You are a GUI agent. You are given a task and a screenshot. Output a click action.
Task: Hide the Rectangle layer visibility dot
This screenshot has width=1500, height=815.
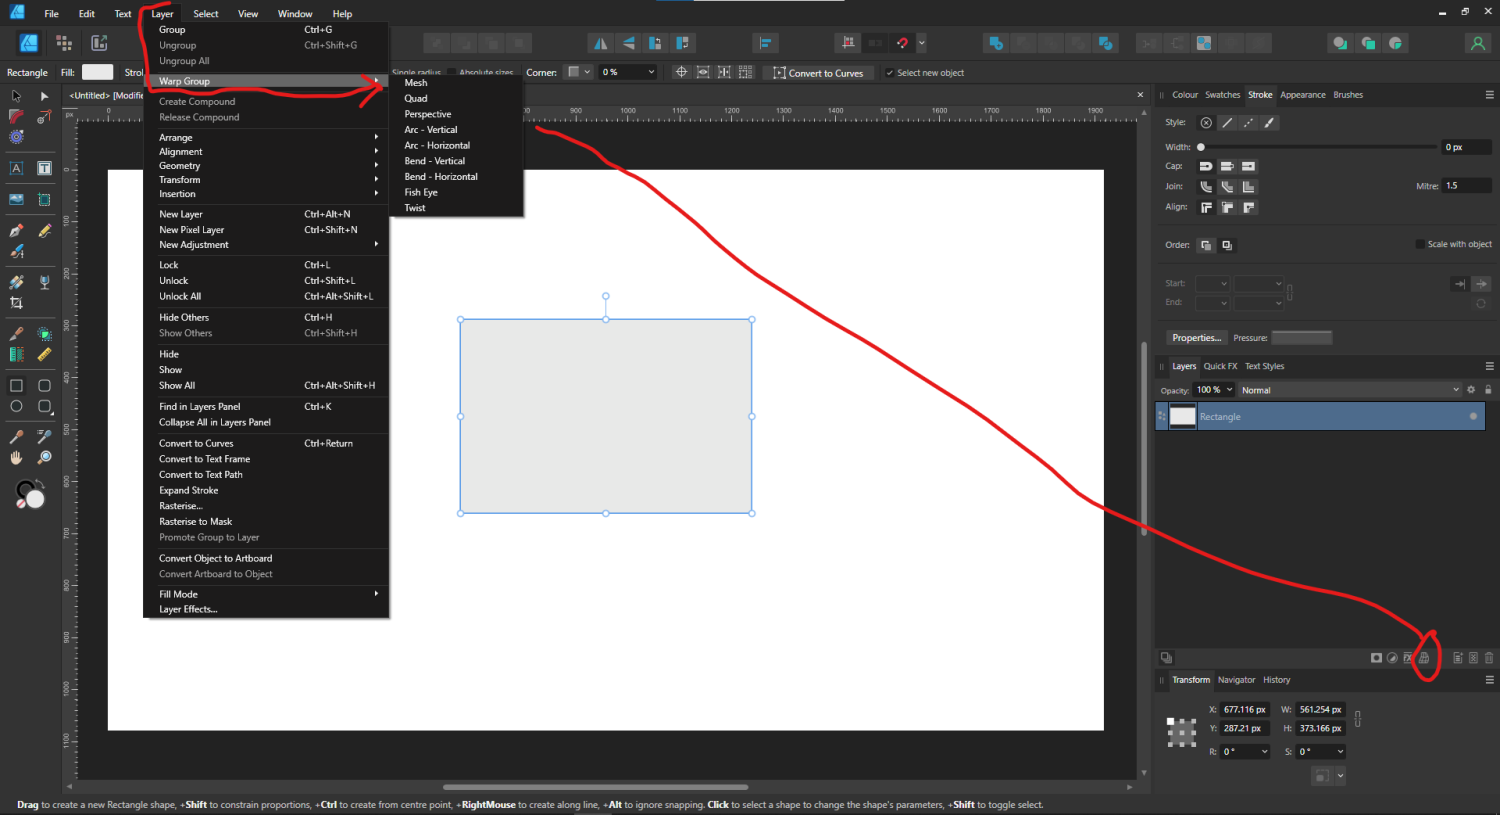1472,416
